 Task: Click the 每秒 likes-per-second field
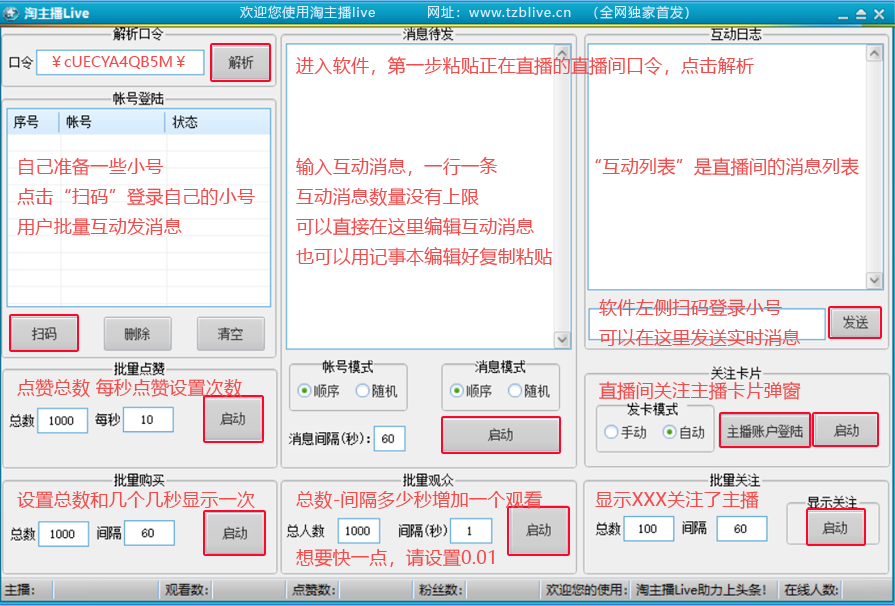tap(148, 420)
